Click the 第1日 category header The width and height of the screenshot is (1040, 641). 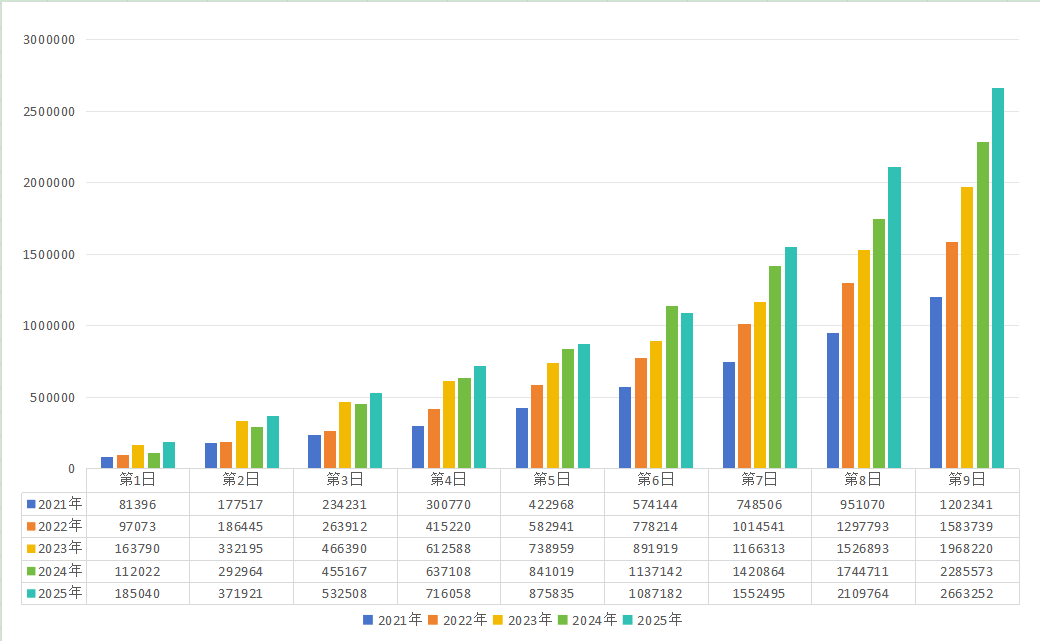coord(137,480)
